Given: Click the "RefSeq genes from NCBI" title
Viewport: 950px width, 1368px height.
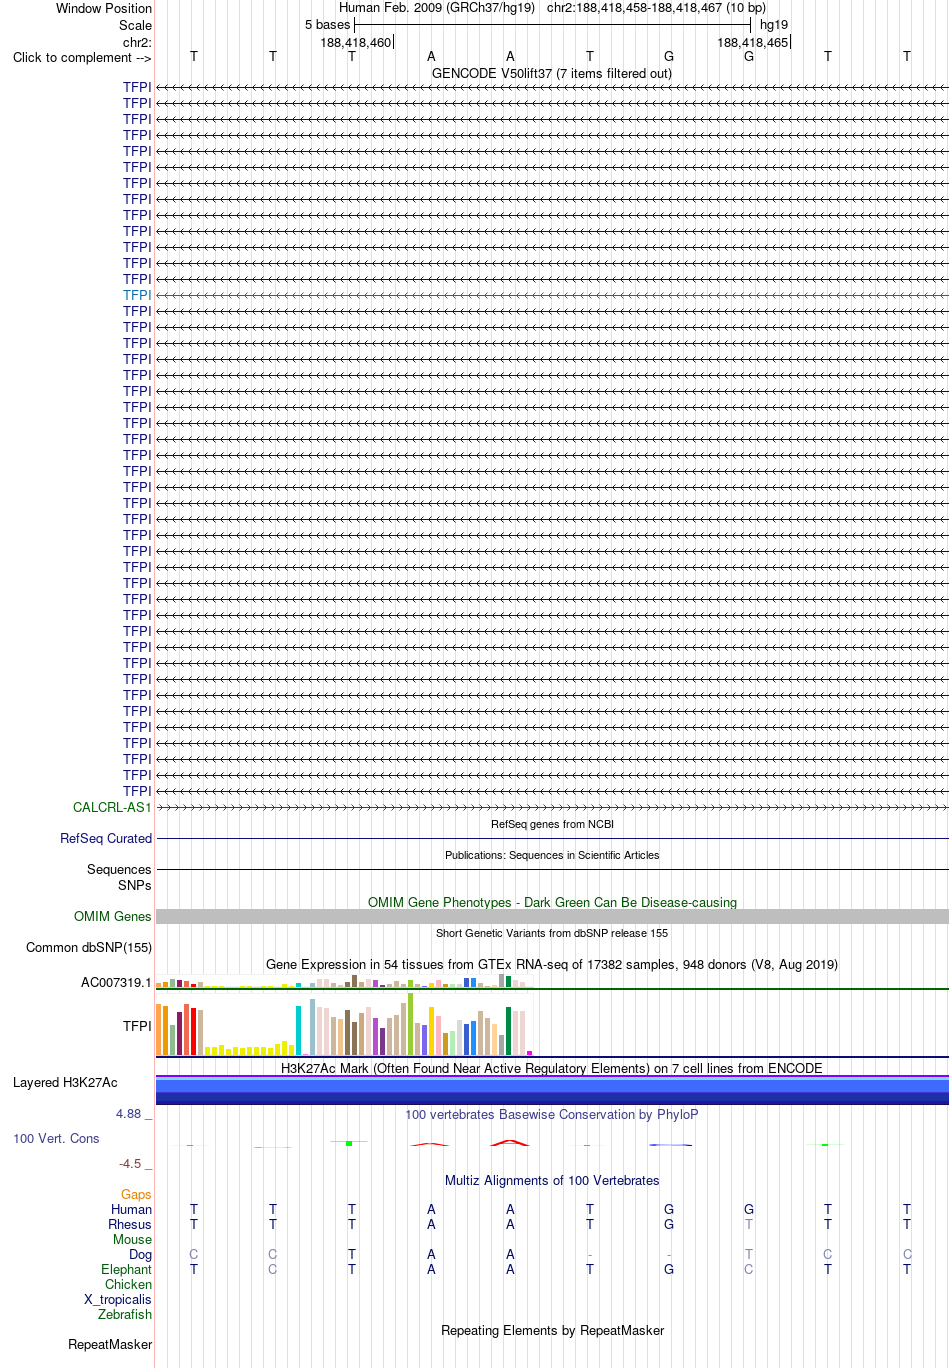Looking at the screenshot, I should click(552, 824).
